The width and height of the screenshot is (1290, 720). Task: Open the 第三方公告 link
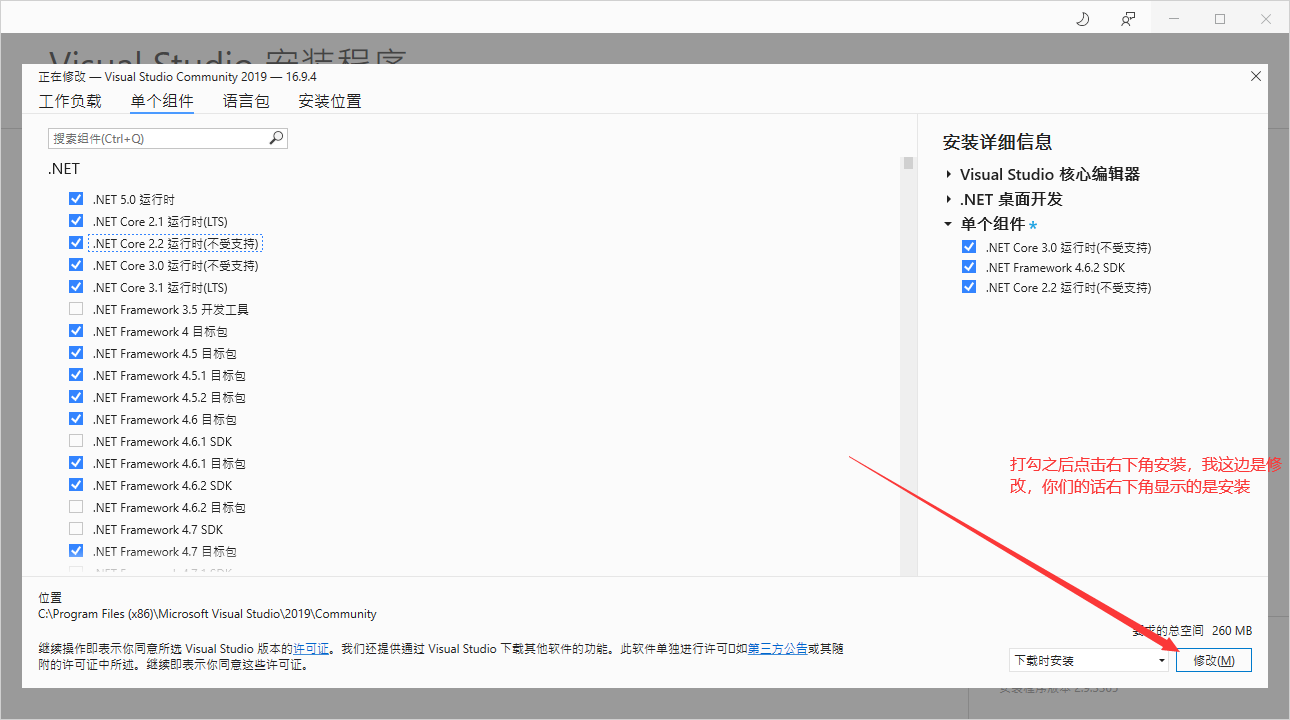coord(778,649)
